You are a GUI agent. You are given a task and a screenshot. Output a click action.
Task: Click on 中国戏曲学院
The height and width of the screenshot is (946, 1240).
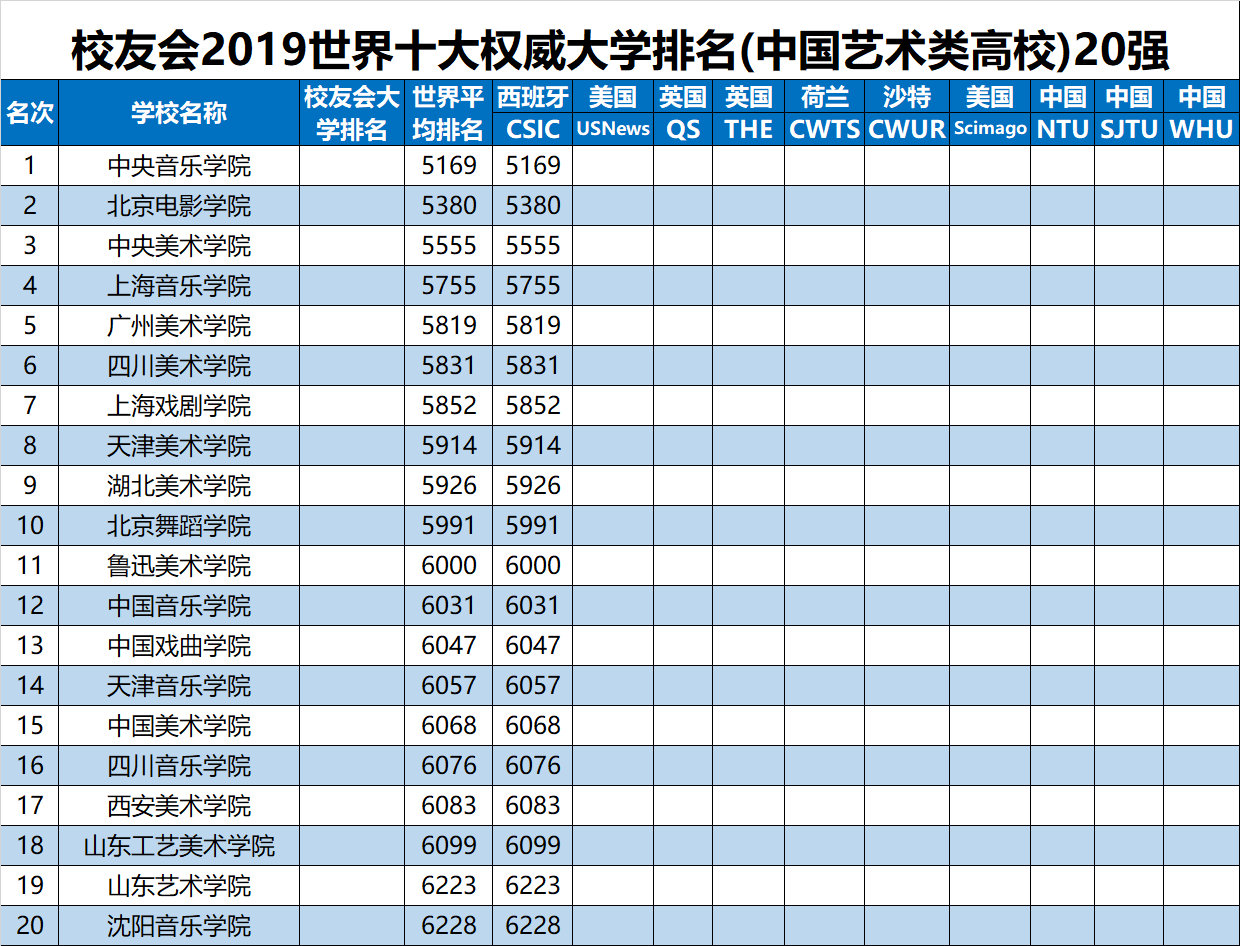pyautogui.click(x=179, y=646)
